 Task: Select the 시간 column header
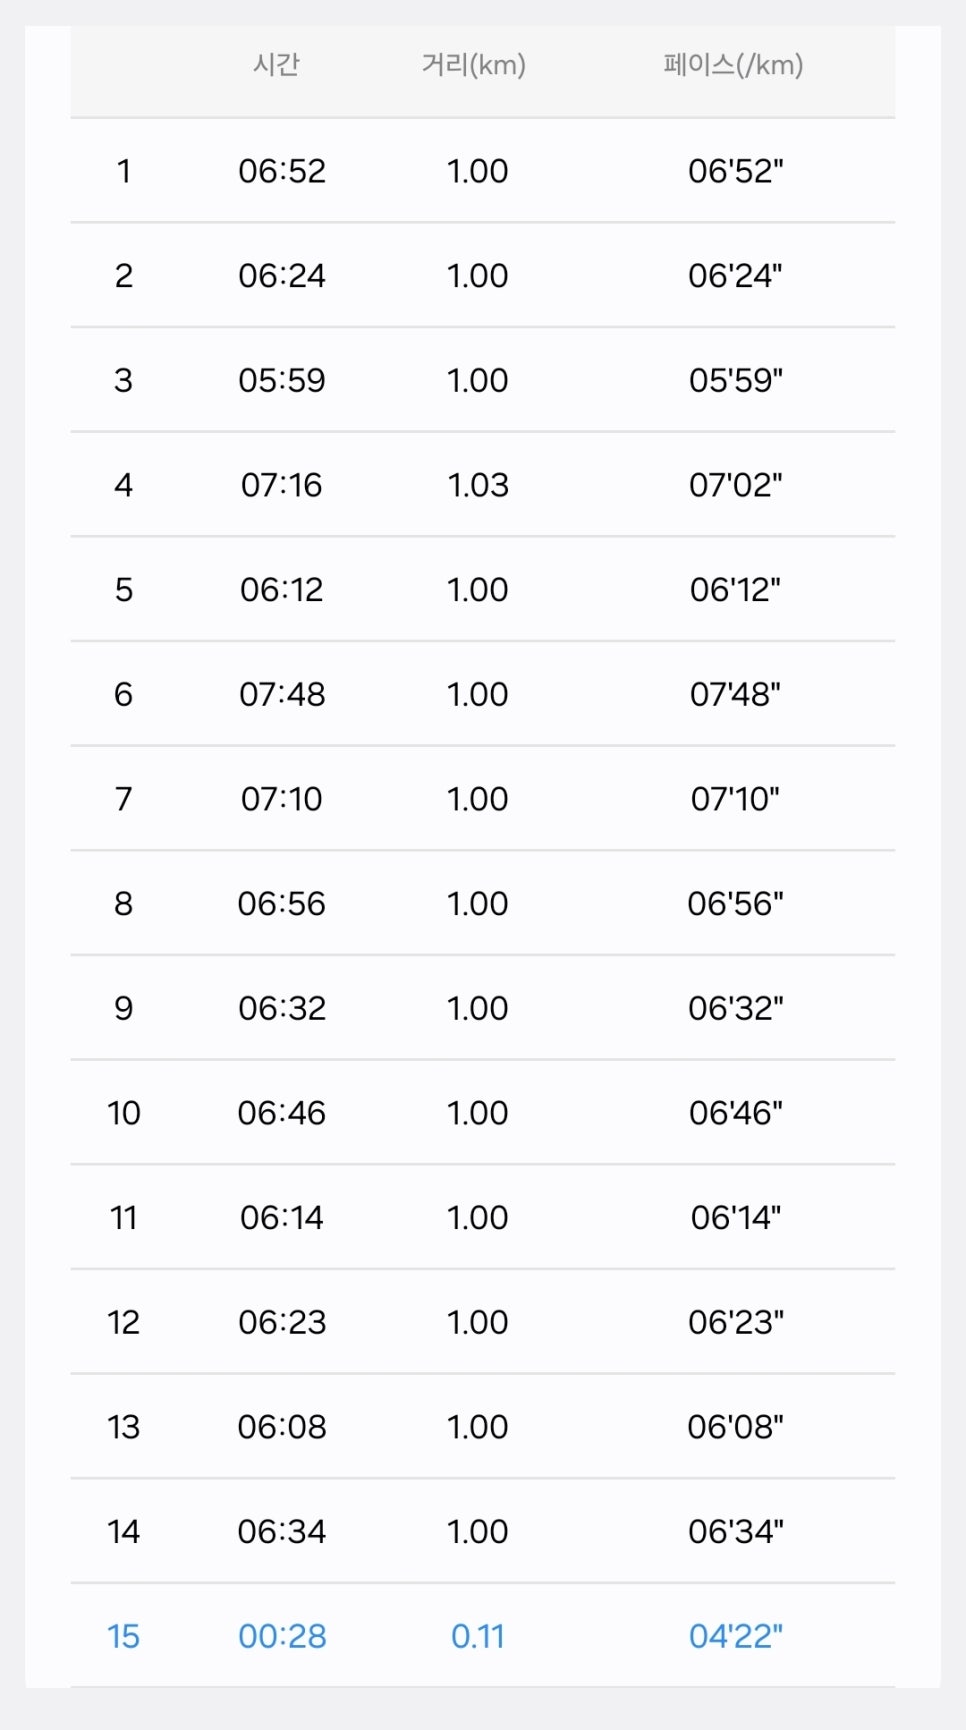[276, 65]
